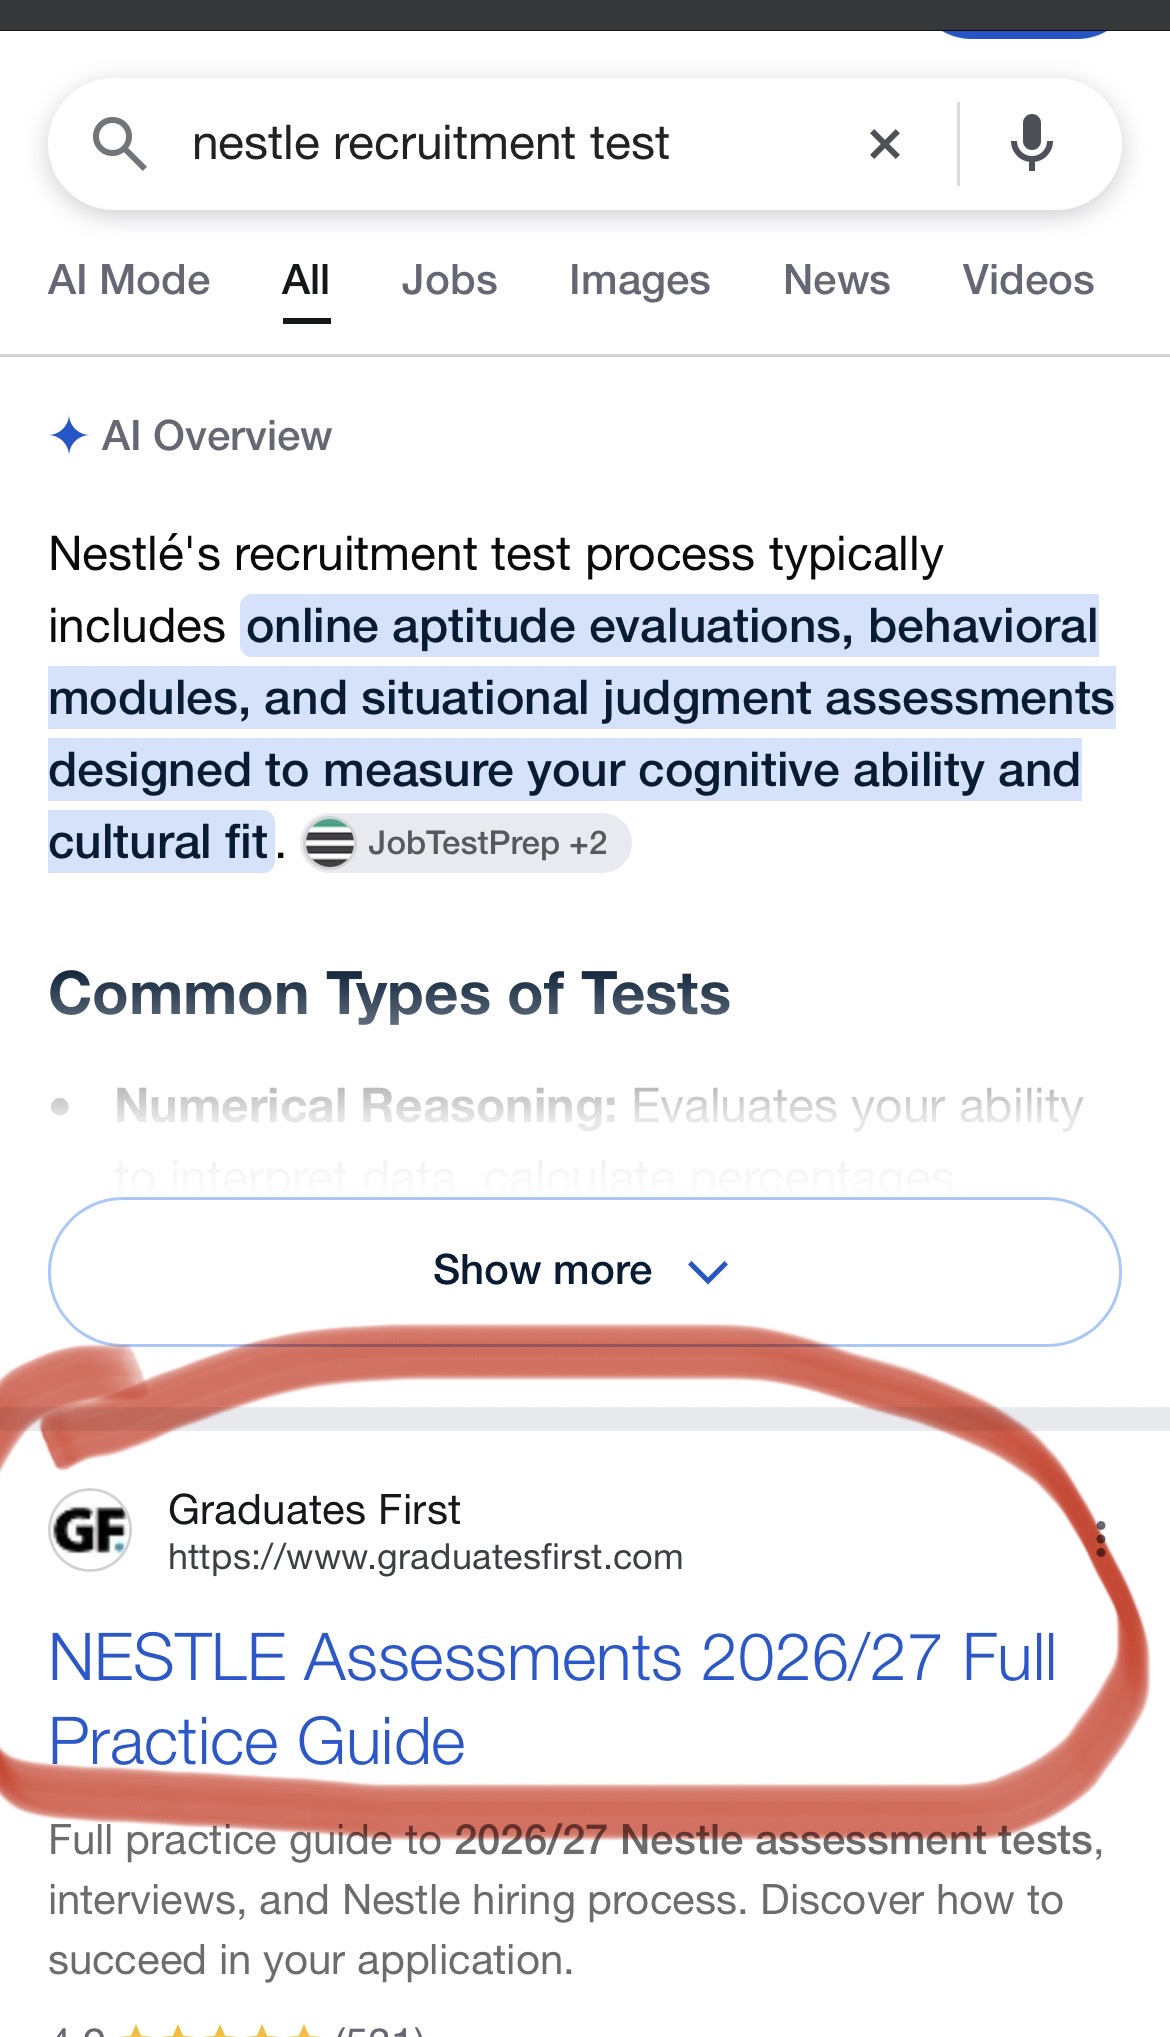
Task: Open the three-dot menu for Graduates First result
Action: click(x=1101, y=1539)
